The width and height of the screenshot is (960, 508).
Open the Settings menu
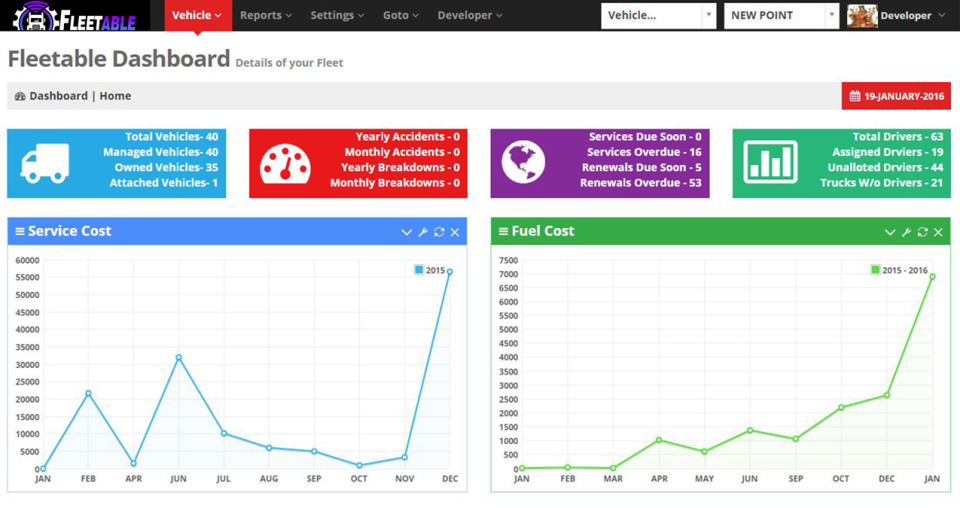336,16
